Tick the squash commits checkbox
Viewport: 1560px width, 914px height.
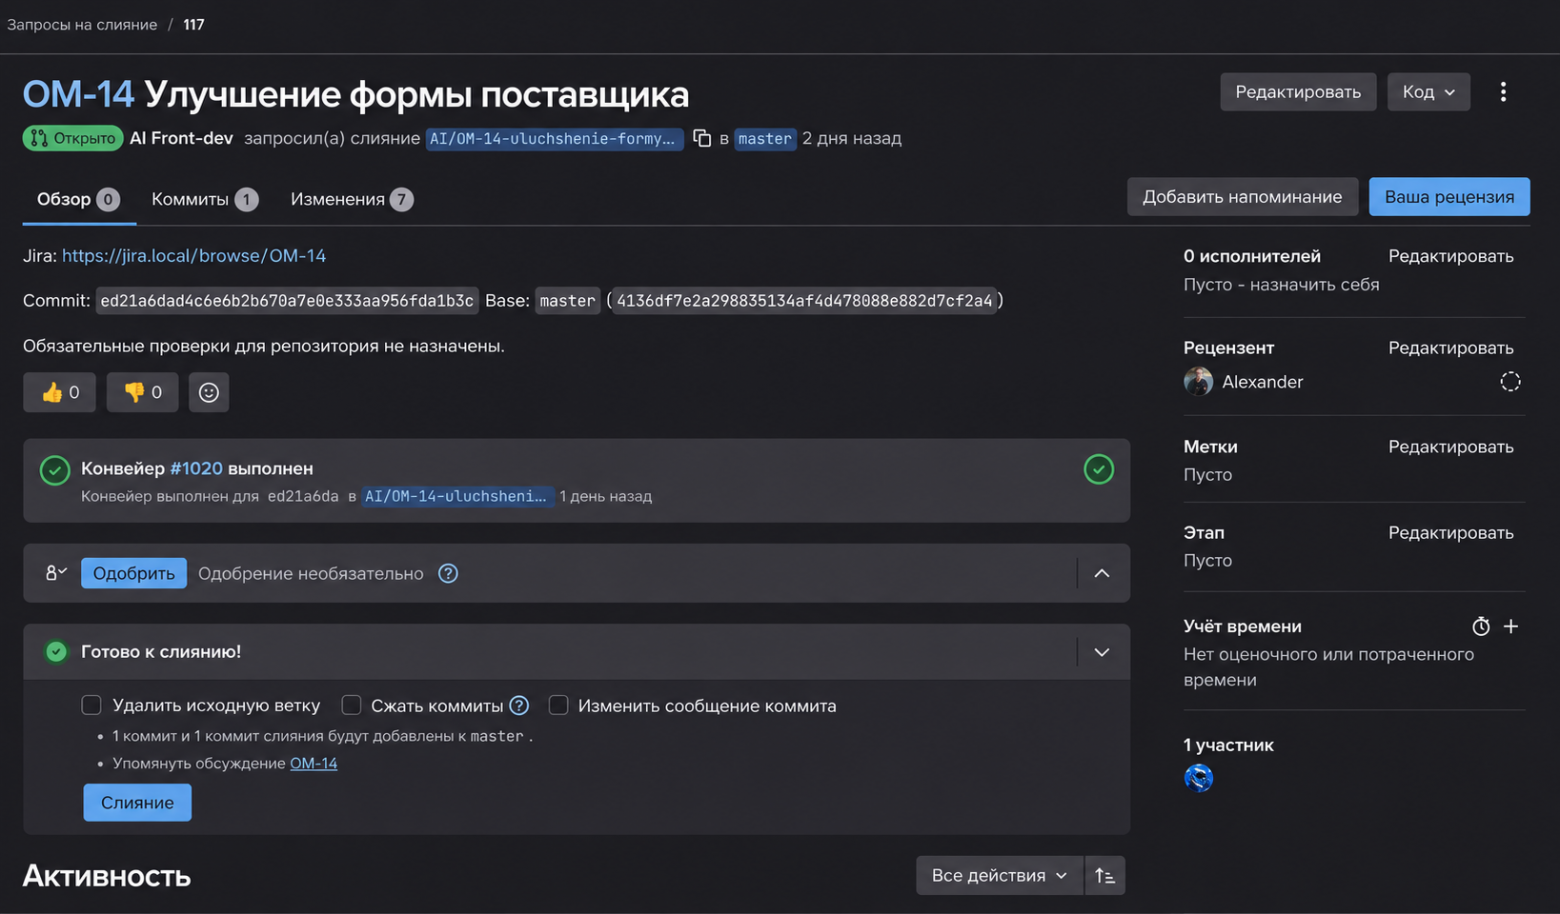351,705
